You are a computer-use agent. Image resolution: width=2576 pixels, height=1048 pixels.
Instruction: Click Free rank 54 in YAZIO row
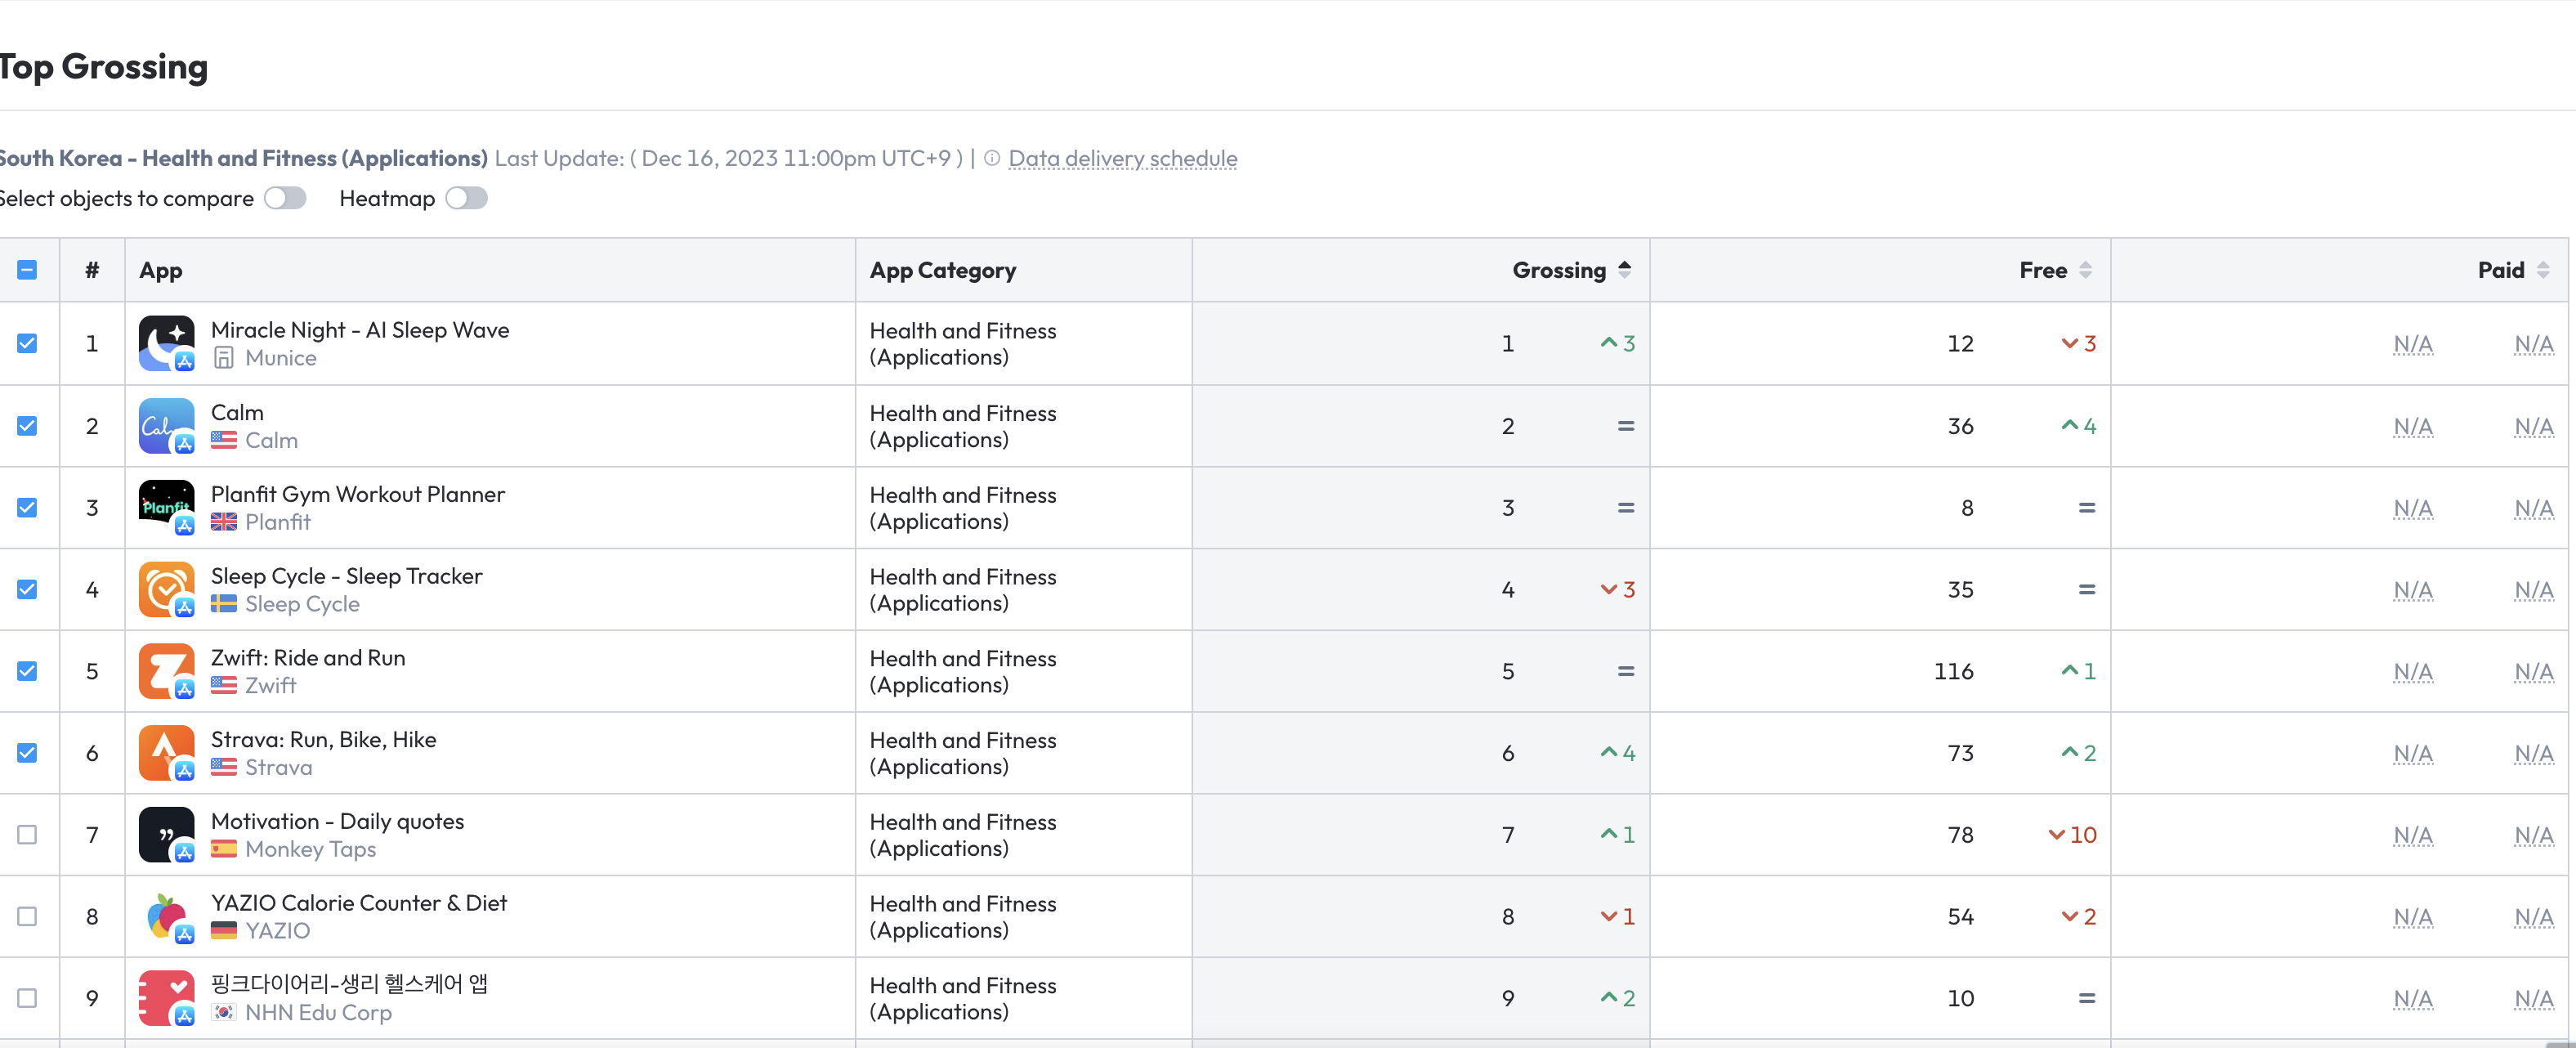point(1960,917)
